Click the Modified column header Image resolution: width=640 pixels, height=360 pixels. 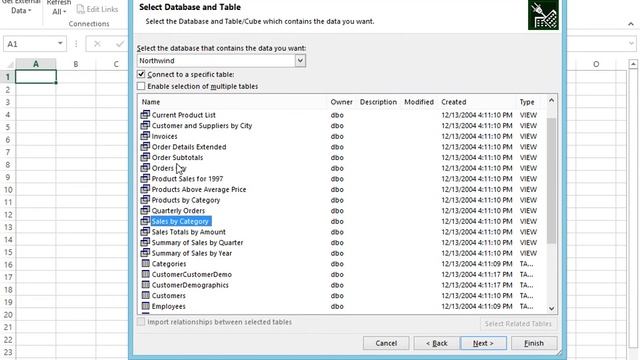pos(419,102)
